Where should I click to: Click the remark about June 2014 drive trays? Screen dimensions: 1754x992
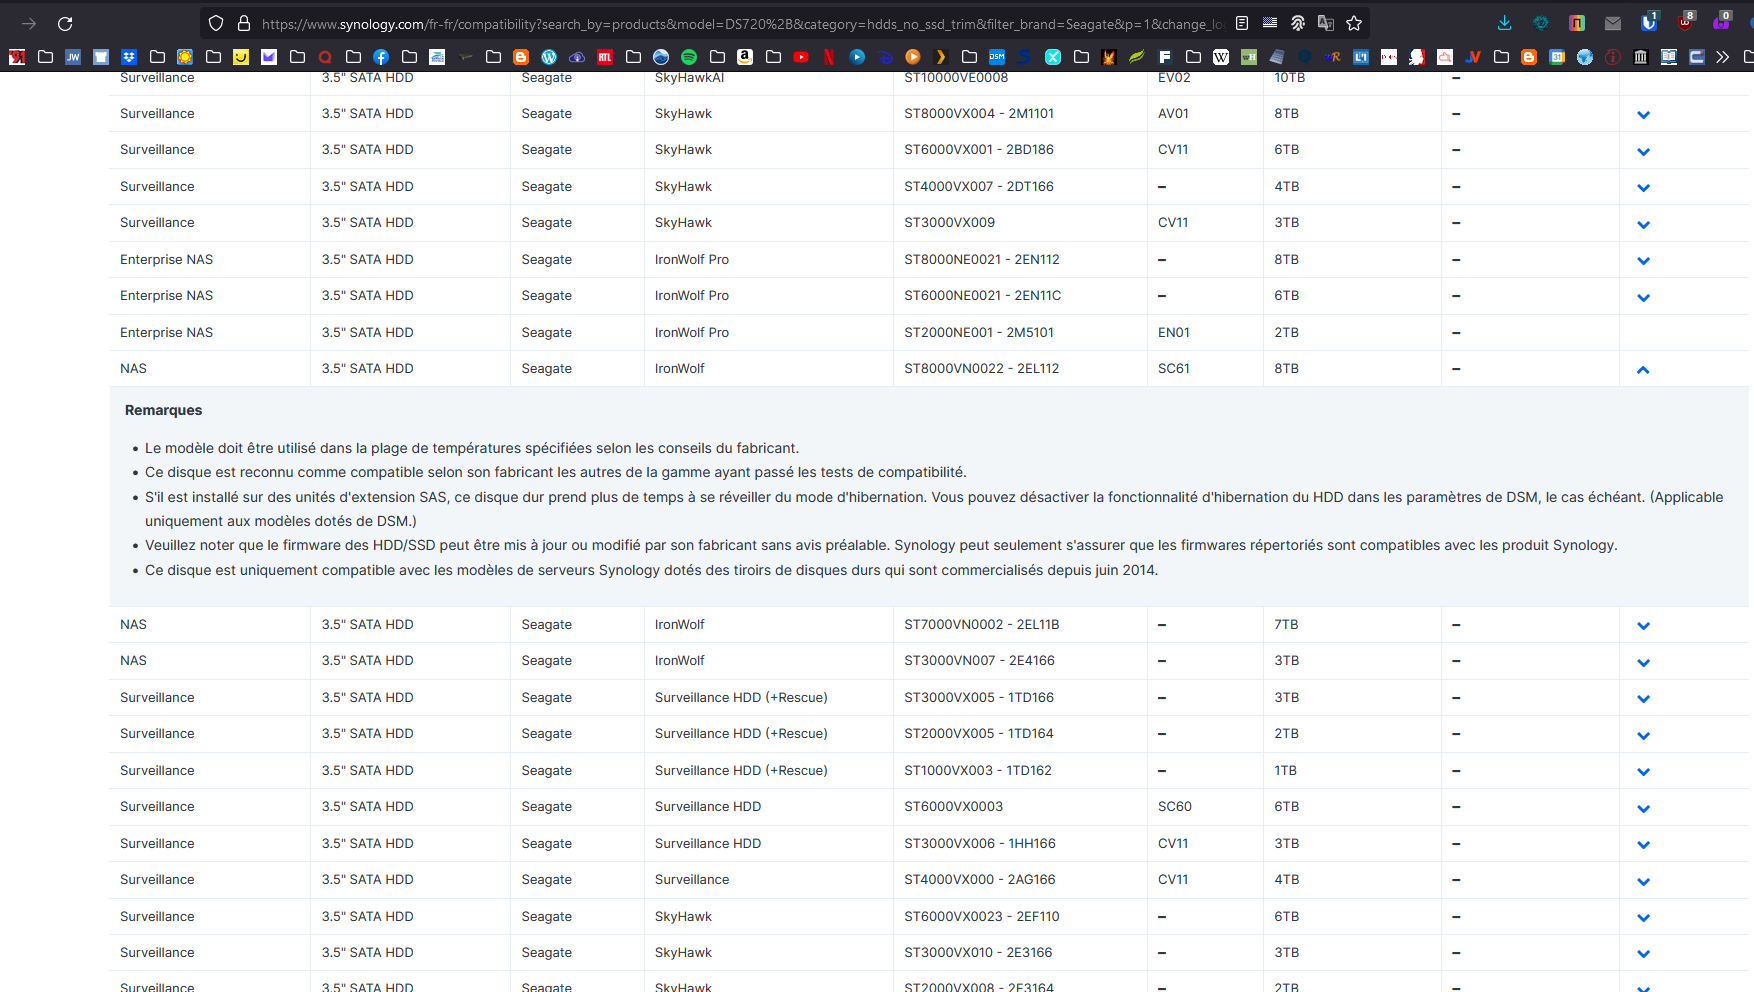click(x=651, y=570)
